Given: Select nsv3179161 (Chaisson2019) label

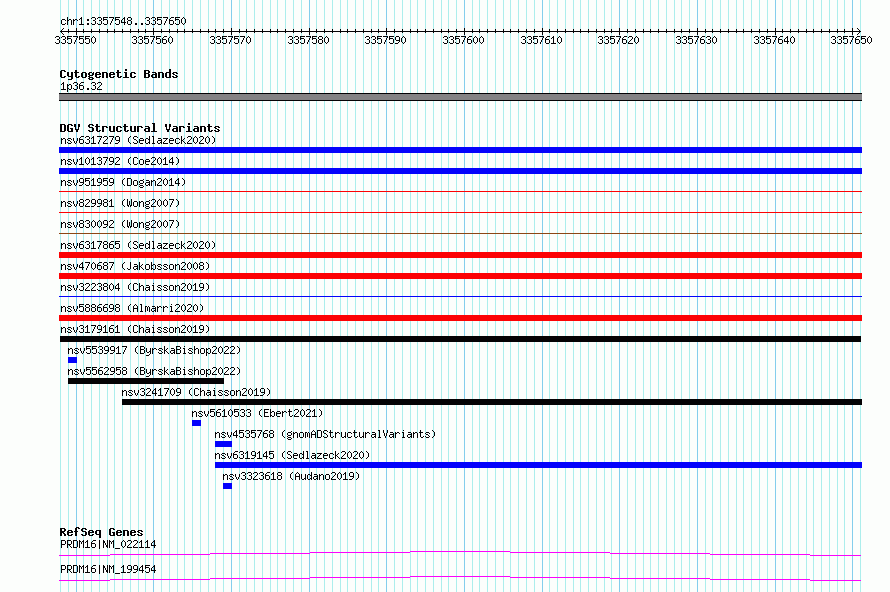Looking at the screenshot, I should tap(135, 329).
